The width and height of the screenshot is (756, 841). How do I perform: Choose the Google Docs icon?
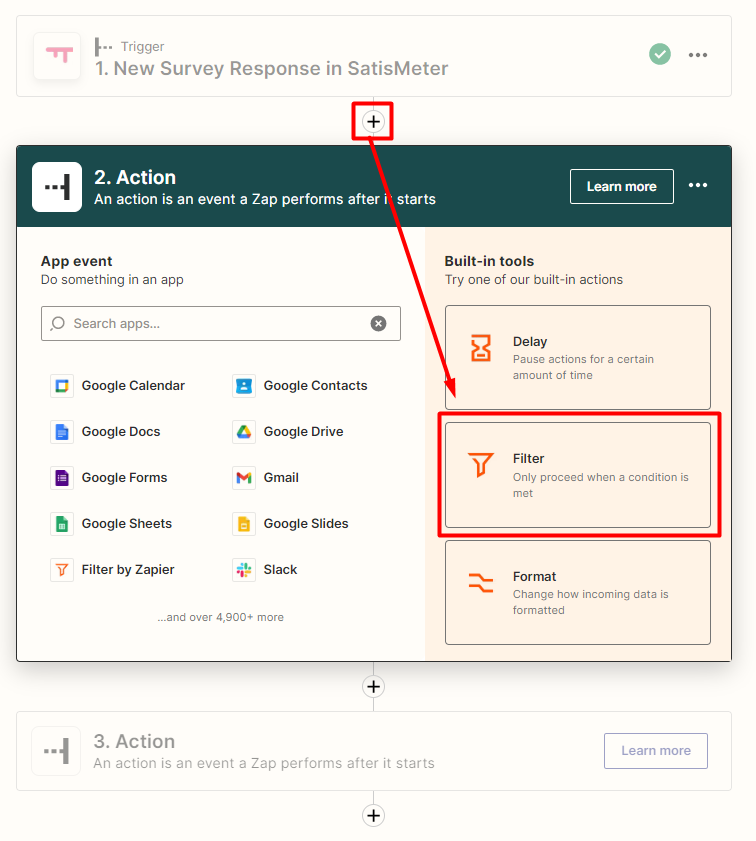62,432
